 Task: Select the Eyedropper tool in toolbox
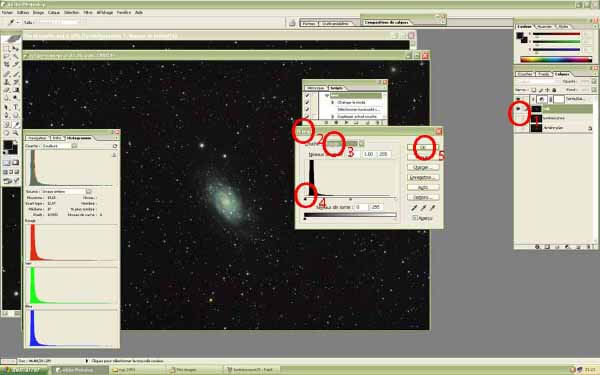pos(16,124)
